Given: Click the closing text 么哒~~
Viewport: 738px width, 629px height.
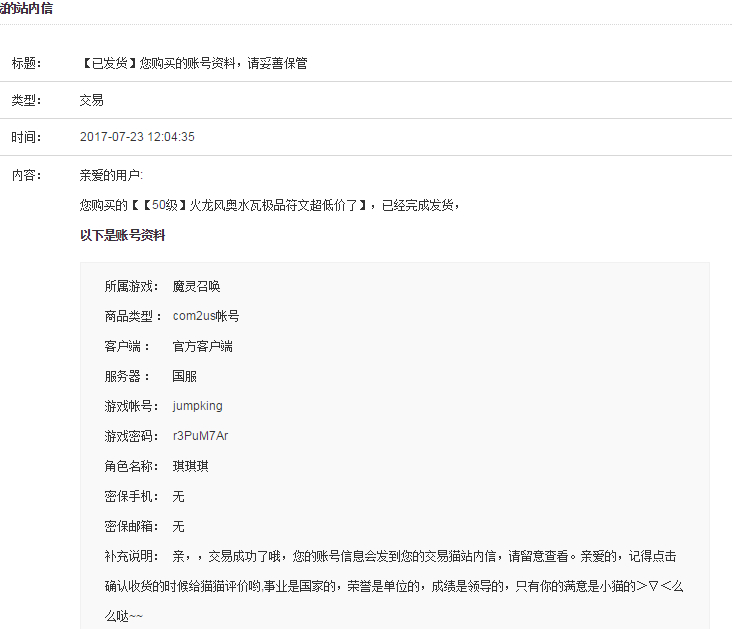Looking at the screenshot, I should click(123, 616).
